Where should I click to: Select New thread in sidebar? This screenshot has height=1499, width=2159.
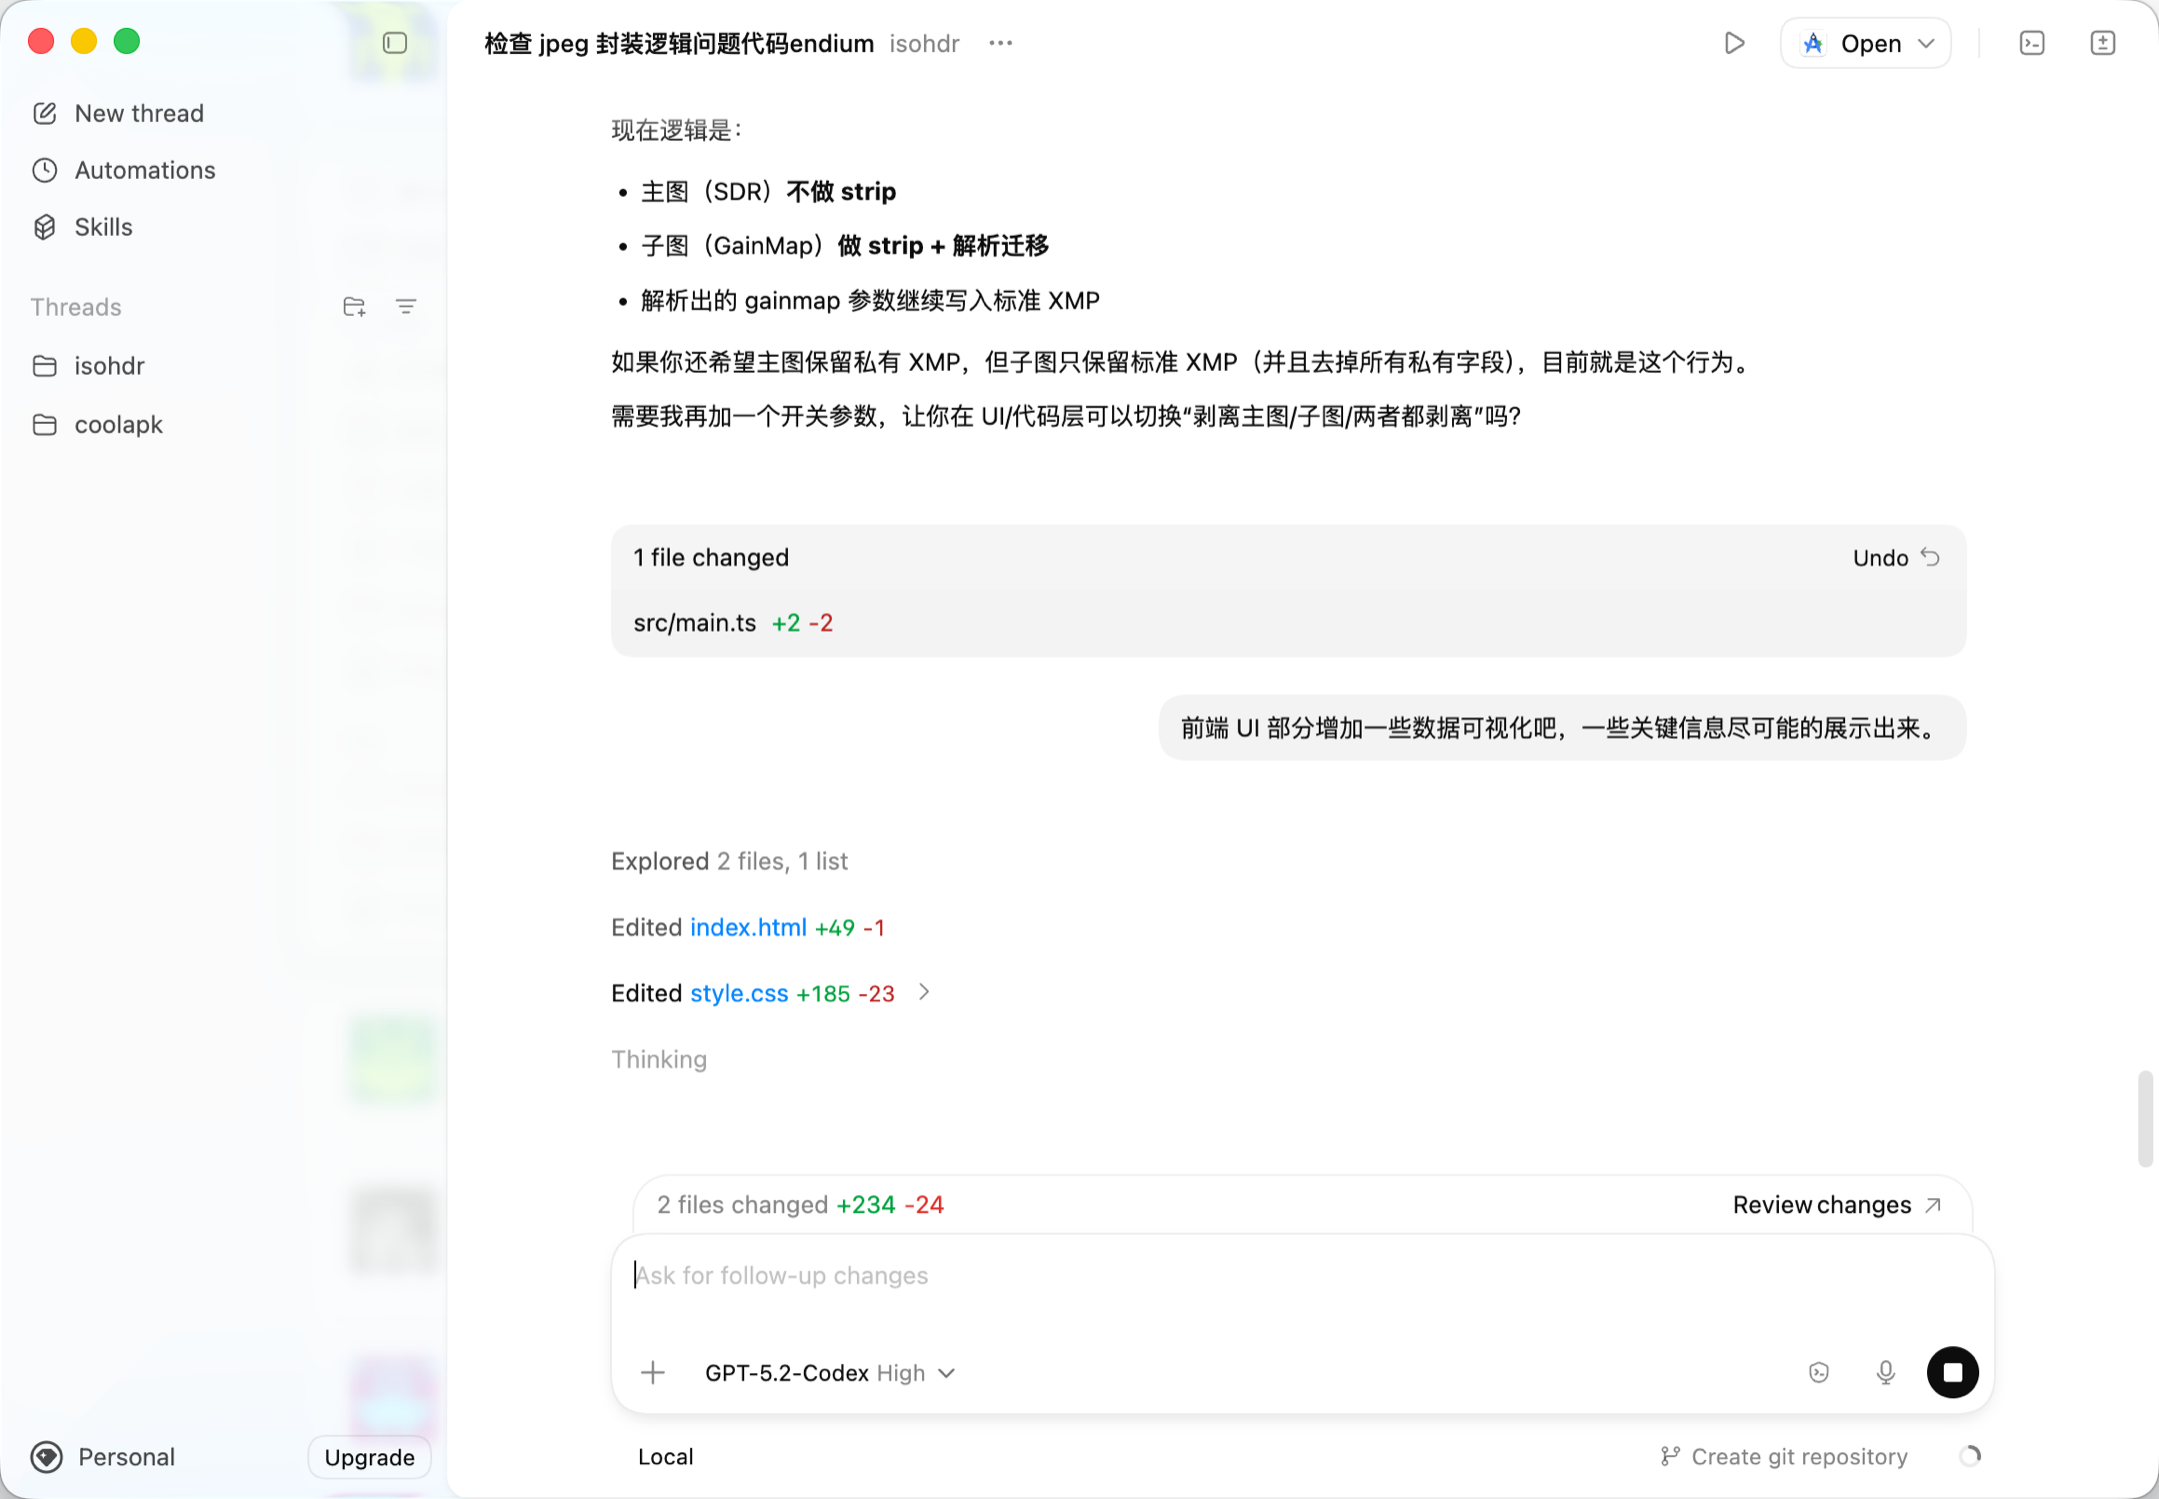[x=139, y=113]
